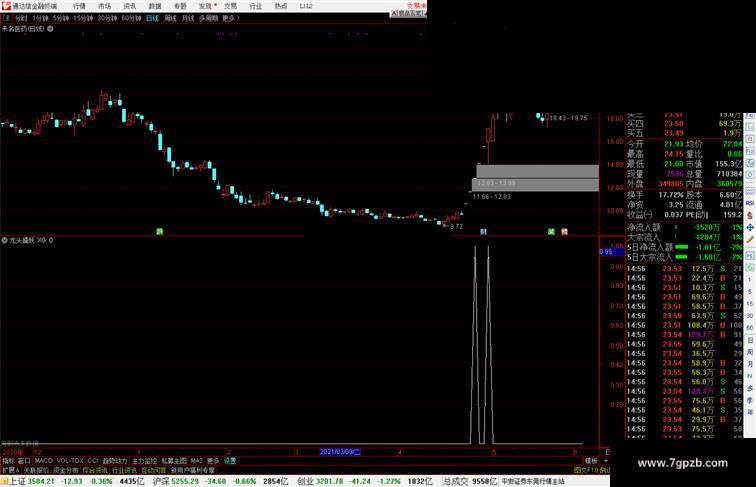Viewport: 756px width, 487px height.
Task: Select the highlighted date 2021/03/09 on timeline
Action: [340, 452]
